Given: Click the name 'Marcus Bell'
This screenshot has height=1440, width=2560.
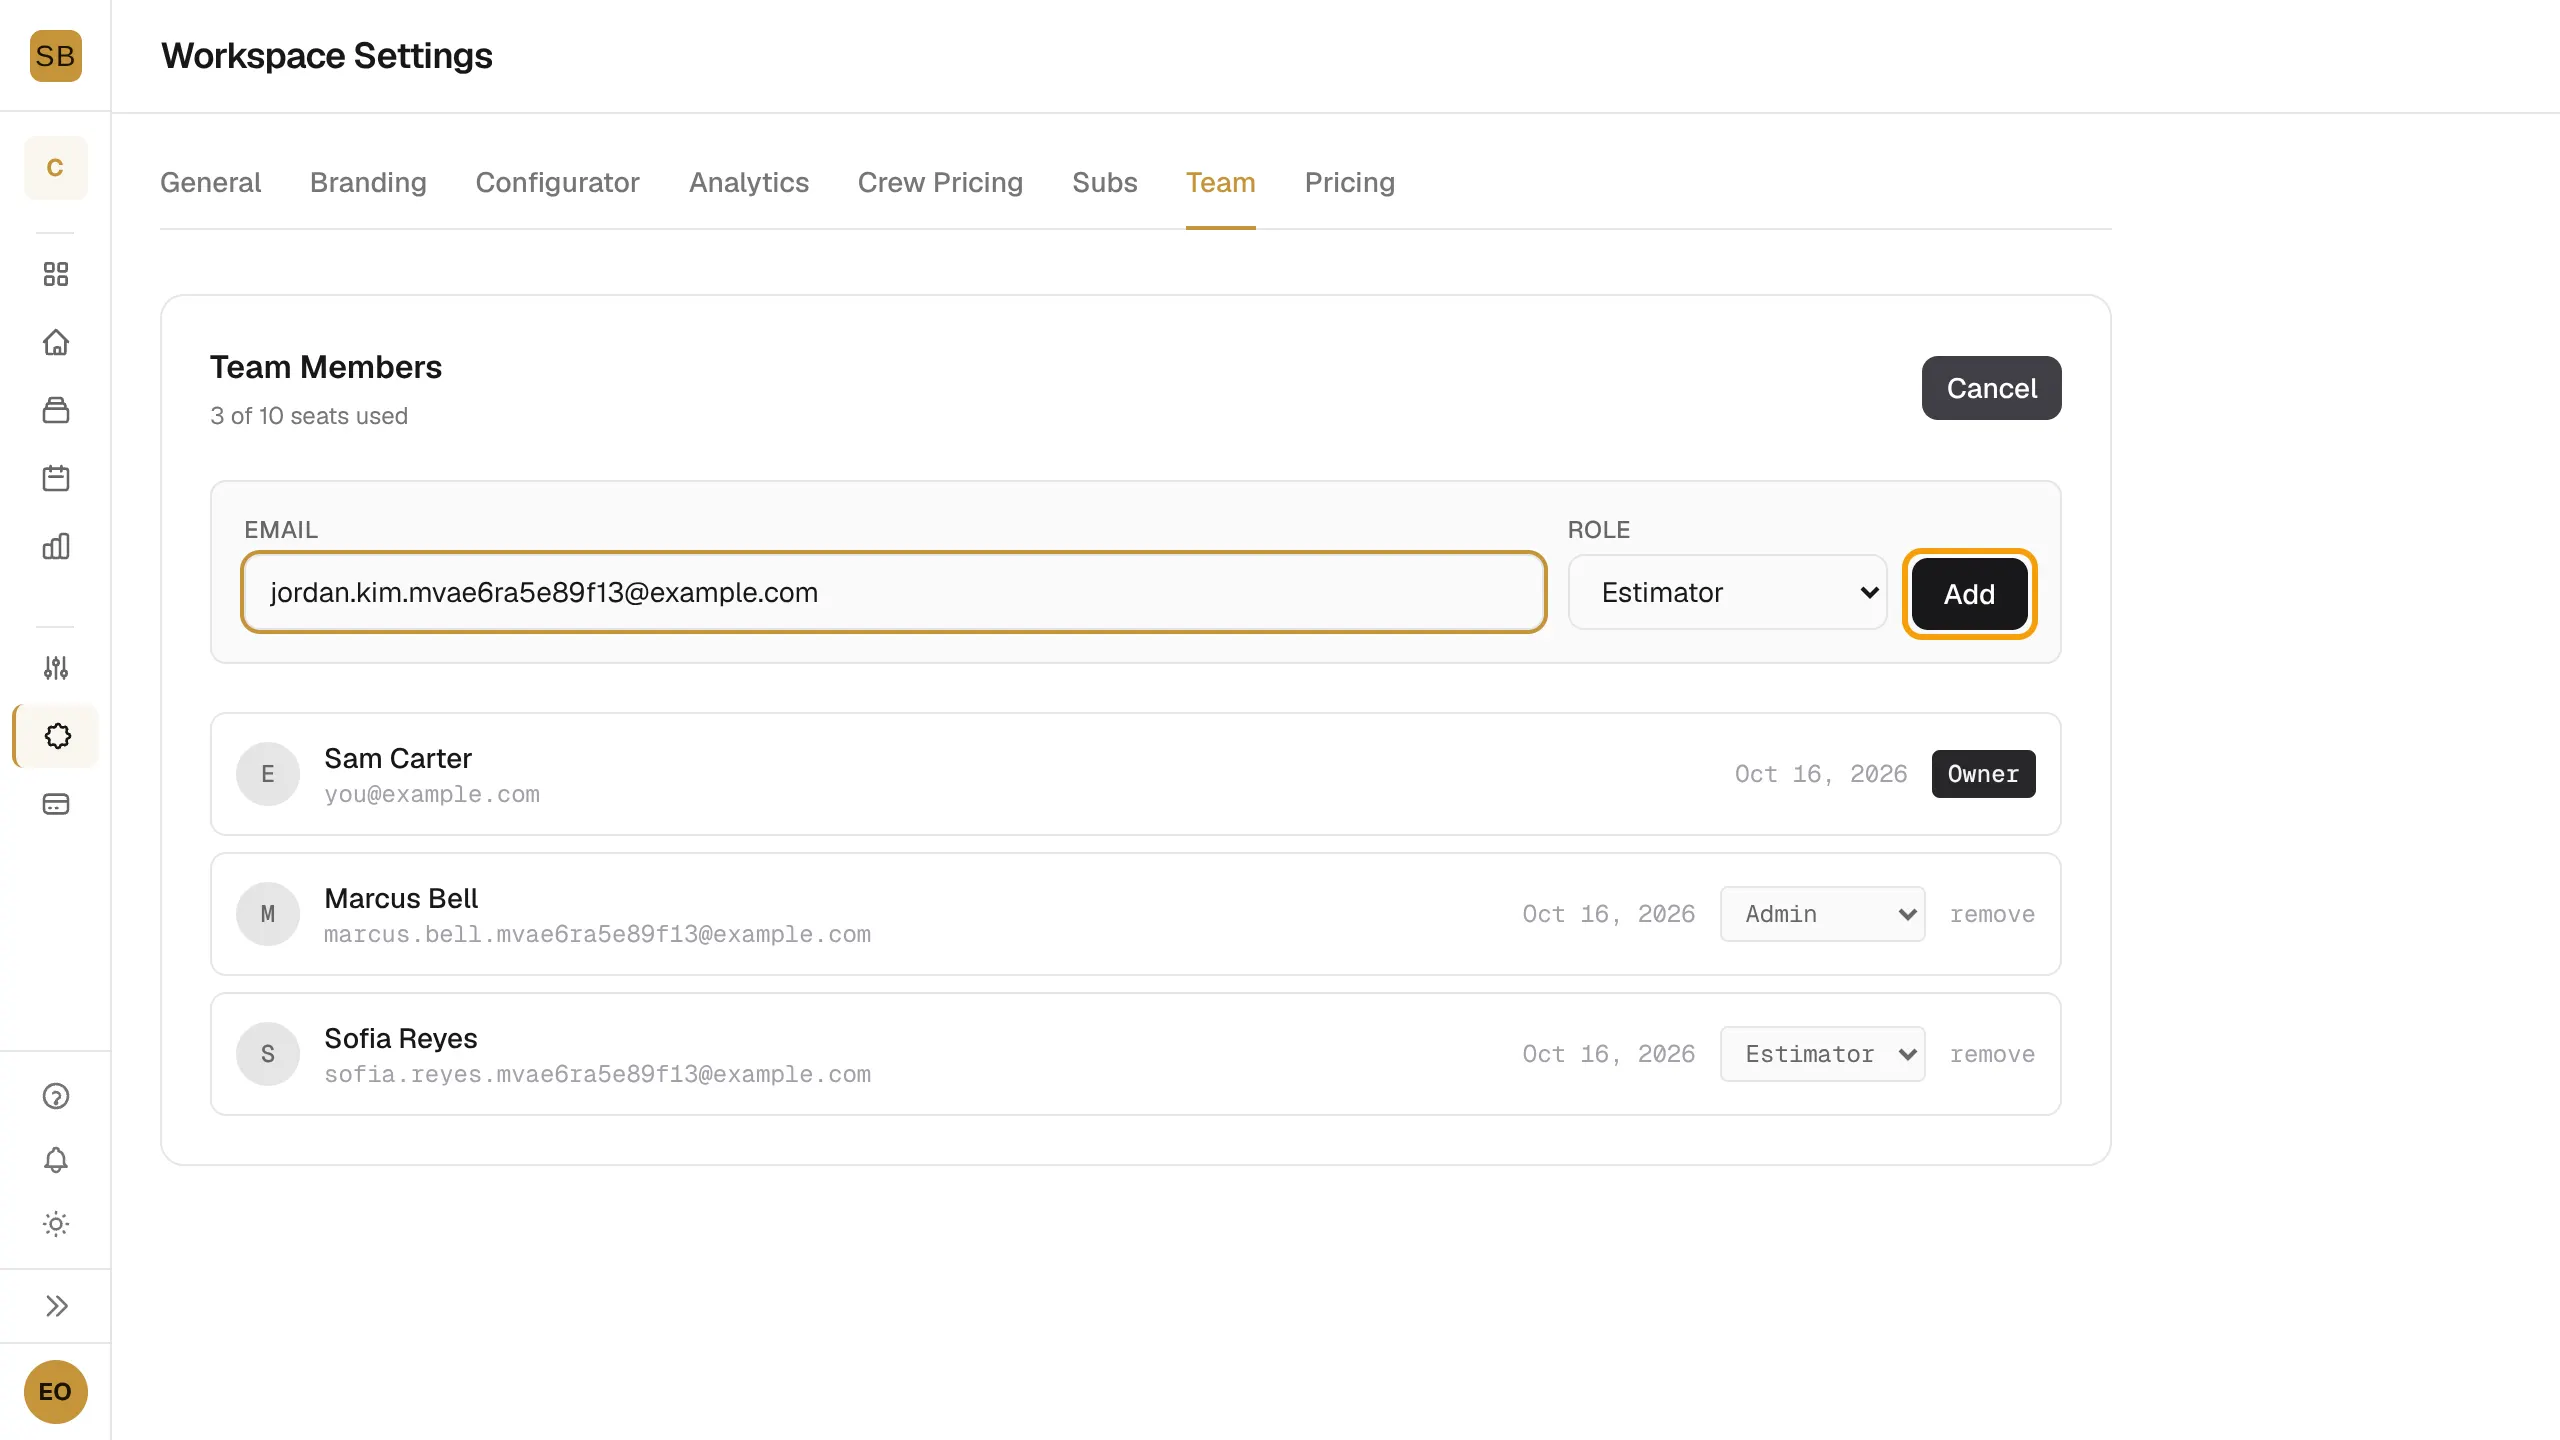Looking at the screenshot, I should pos(401,898).
